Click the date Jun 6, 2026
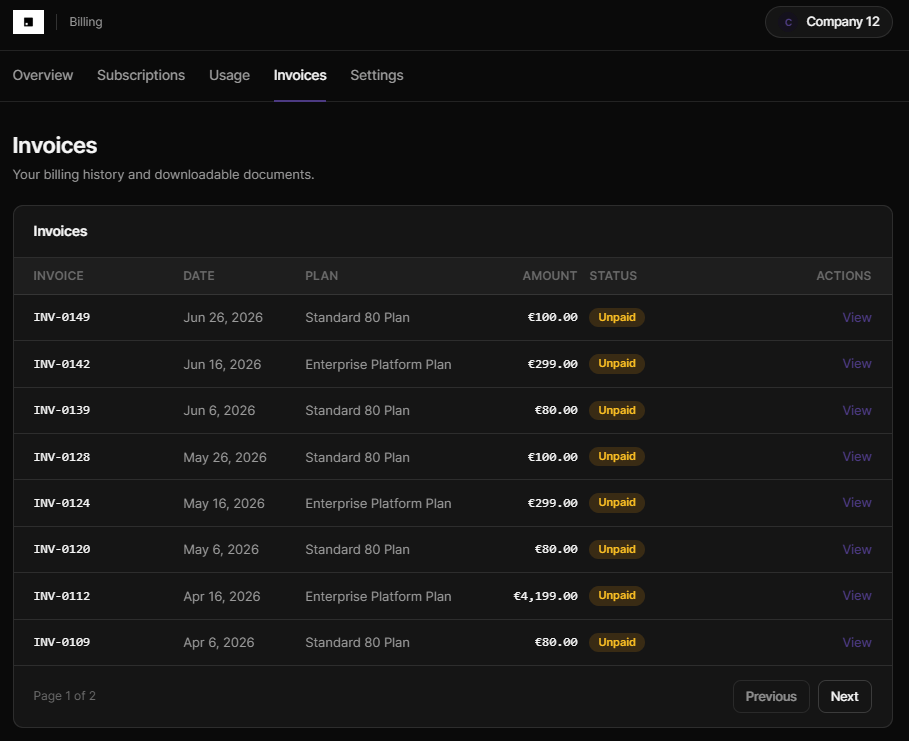Image resolution: width=909 pixels, height=741 pixels. coord(219,411)
